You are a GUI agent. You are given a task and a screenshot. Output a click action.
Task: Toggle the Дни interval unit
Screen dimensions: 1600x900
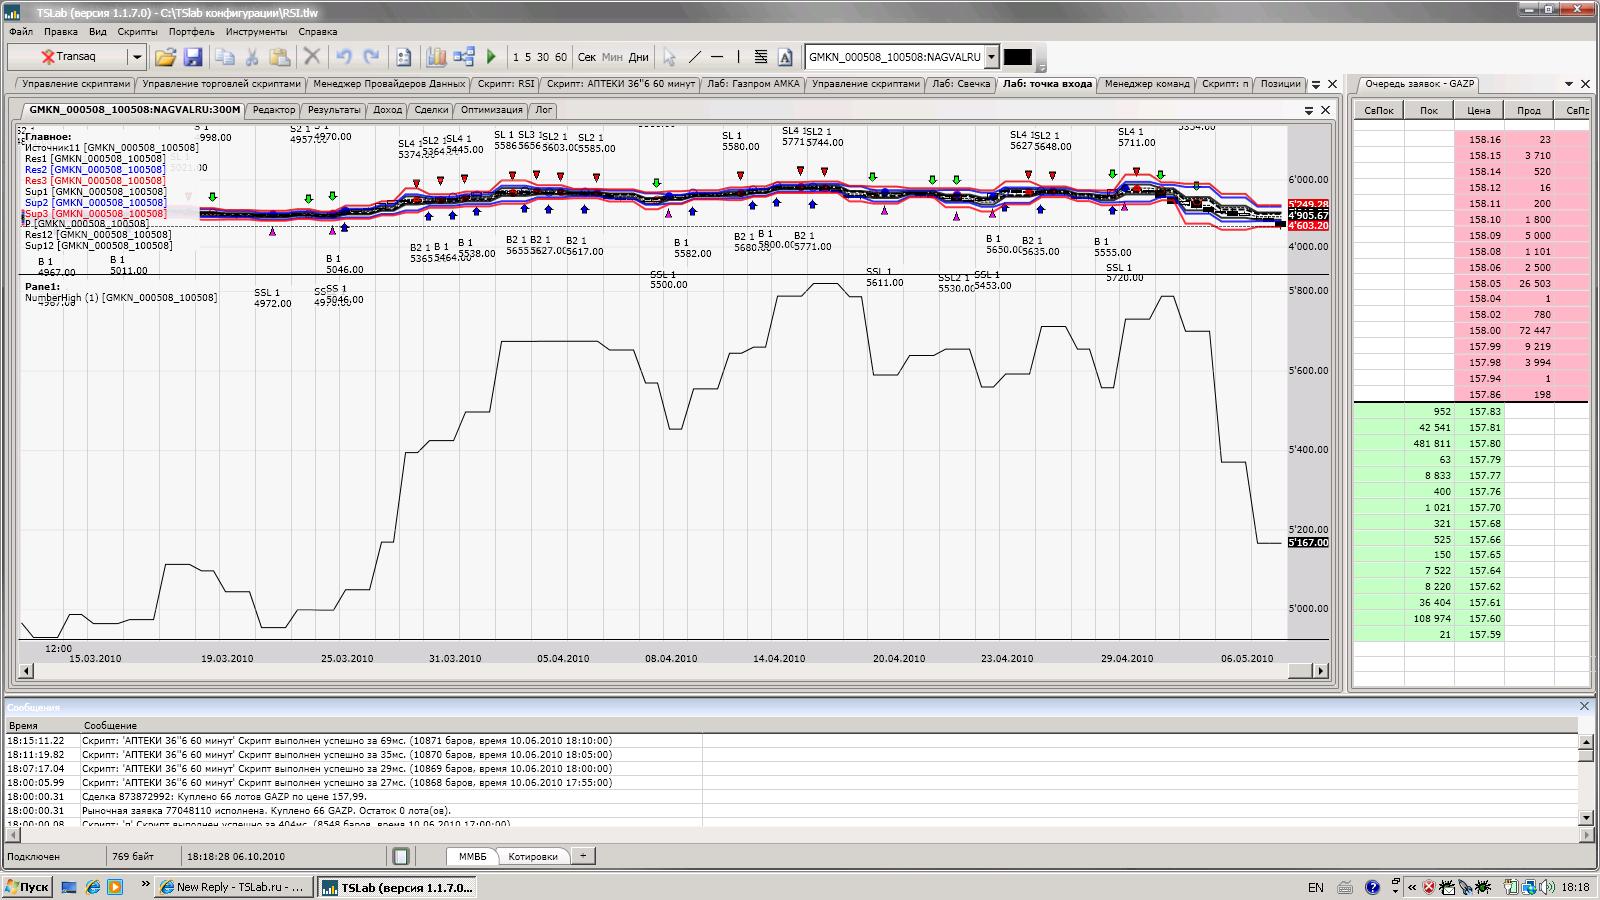pyautogui.click(x=638, y=57)
